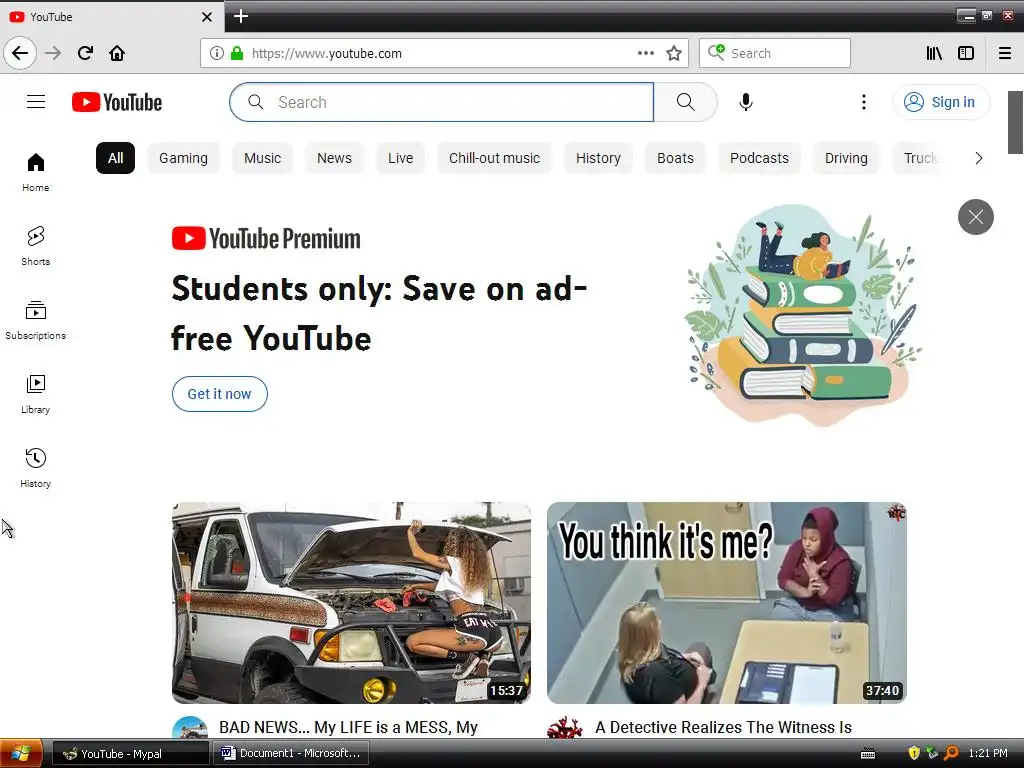The width and height of the screenshot is (1024, 768).
Task: Click the page vertical scrollbar thumb
Action: click(x=1015, y=123)
